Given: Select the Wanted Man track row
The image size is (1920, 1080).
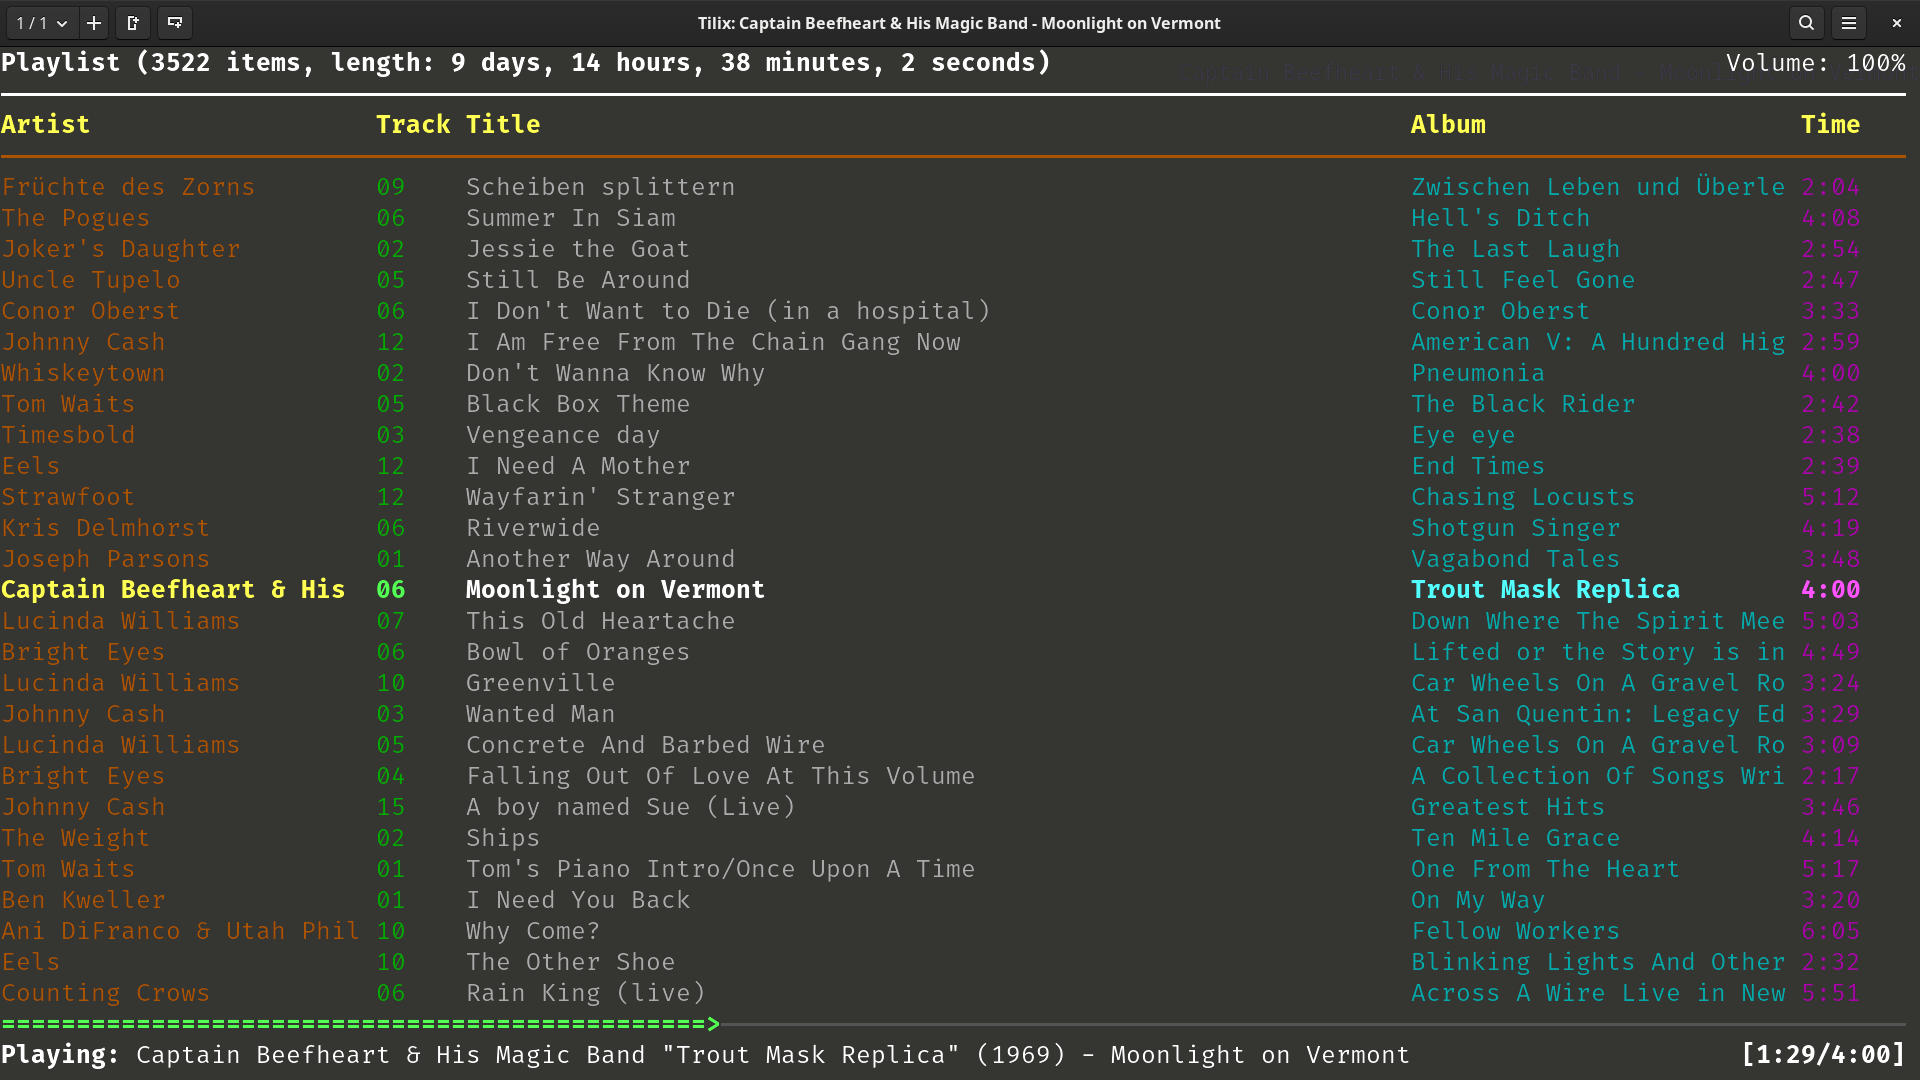Looking at the screenshot, I should [540, 714].
